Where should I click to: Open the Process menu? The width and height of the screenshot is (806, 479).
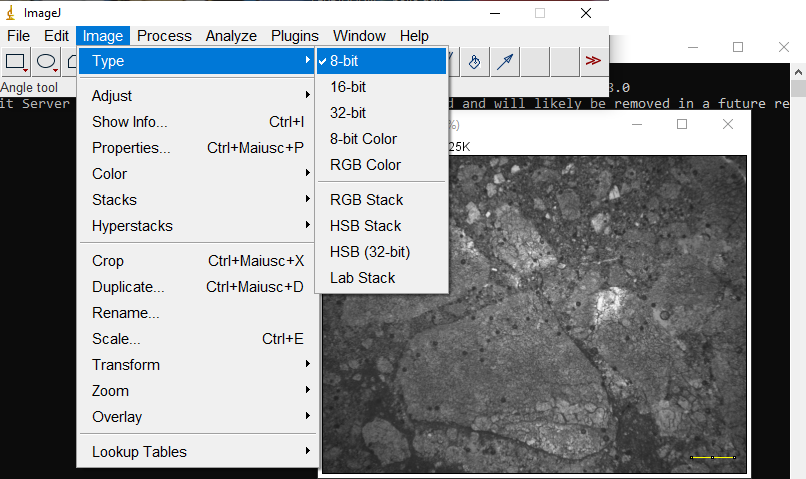pos(164,36)
